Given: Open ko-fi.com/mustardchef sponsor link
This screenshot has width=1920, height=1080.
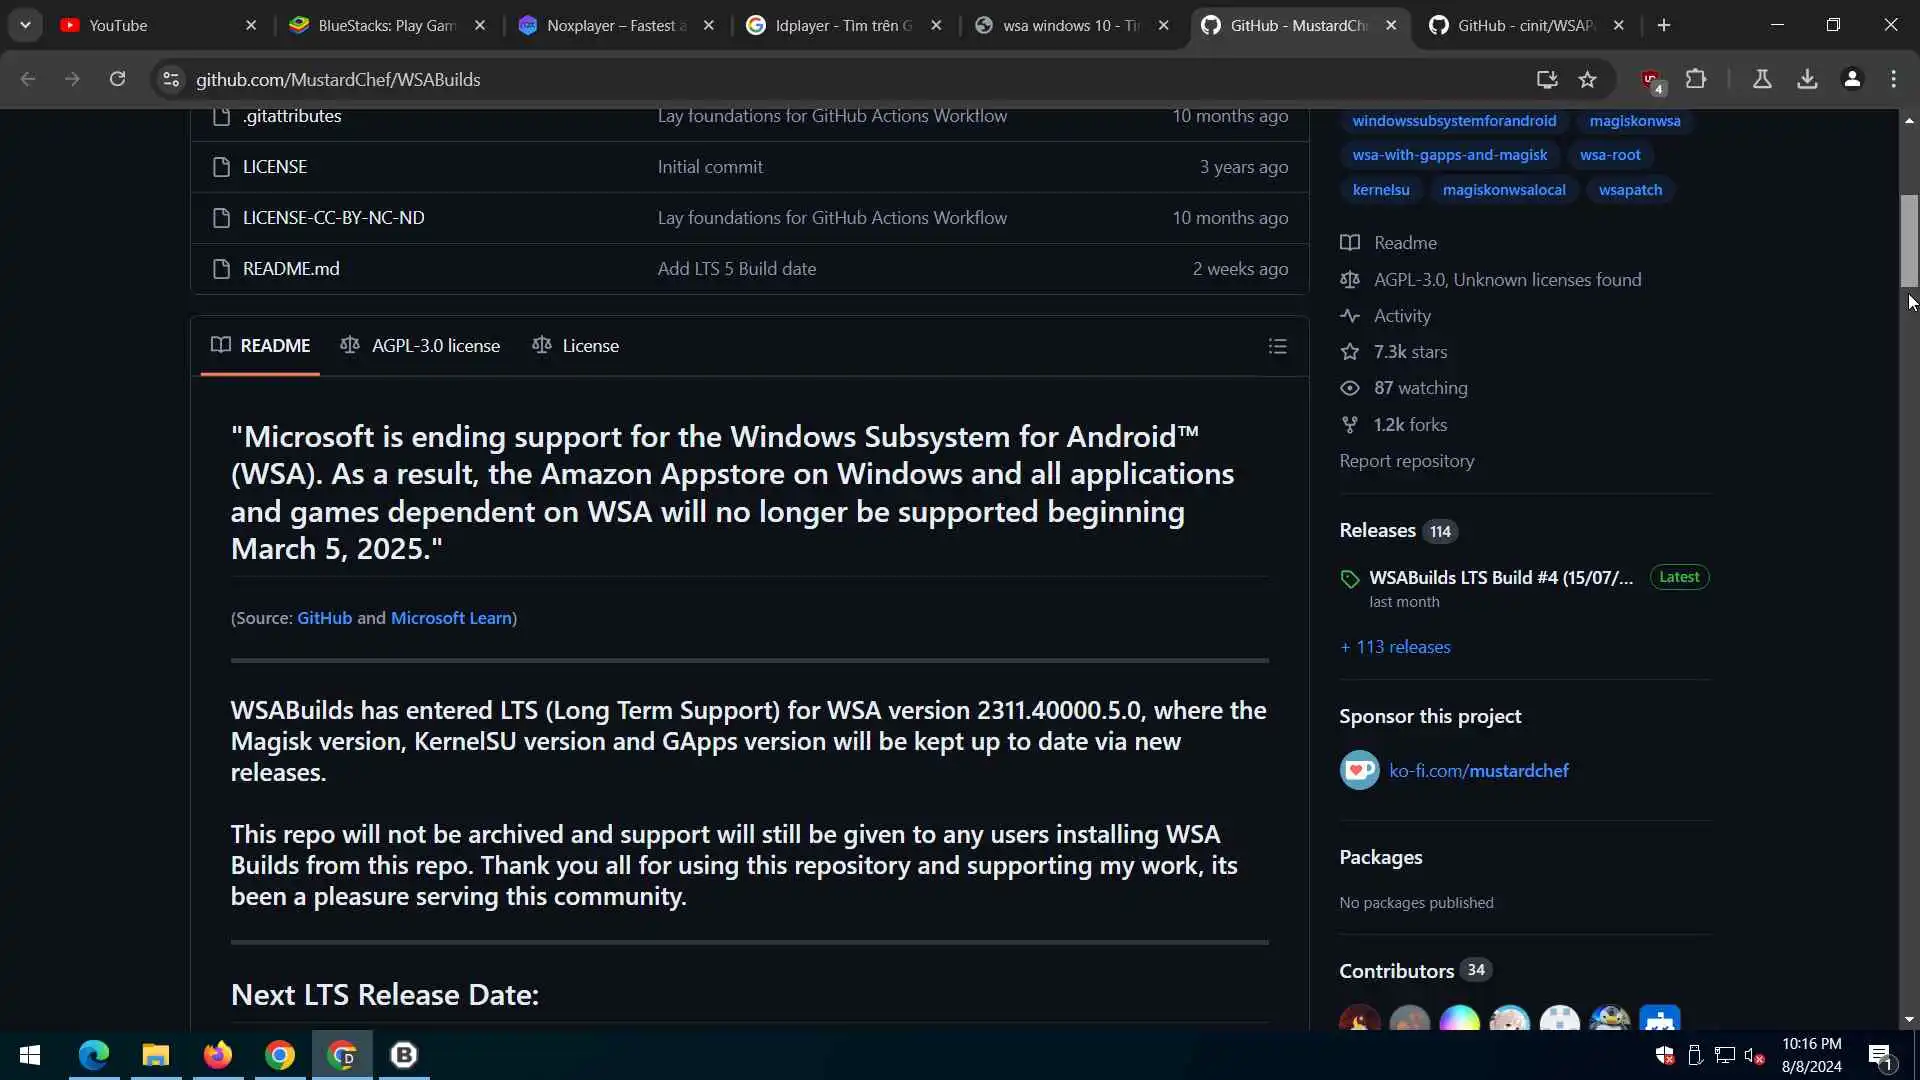Looking at the screenshot, I should click(1478, 771).
